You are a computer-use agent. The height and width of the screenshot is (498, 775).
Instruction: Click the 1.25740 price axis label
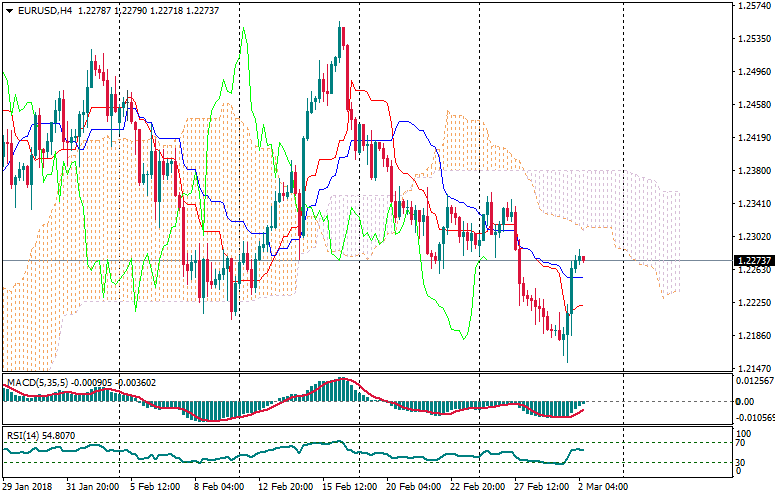[x=752, y=6]
